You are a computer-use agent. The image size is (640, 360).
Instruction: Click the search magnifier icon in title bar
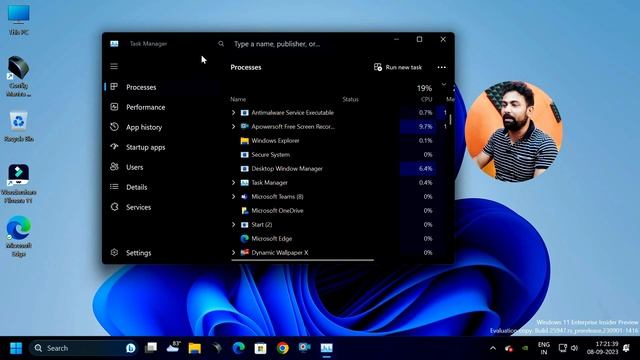click(221, 44)
